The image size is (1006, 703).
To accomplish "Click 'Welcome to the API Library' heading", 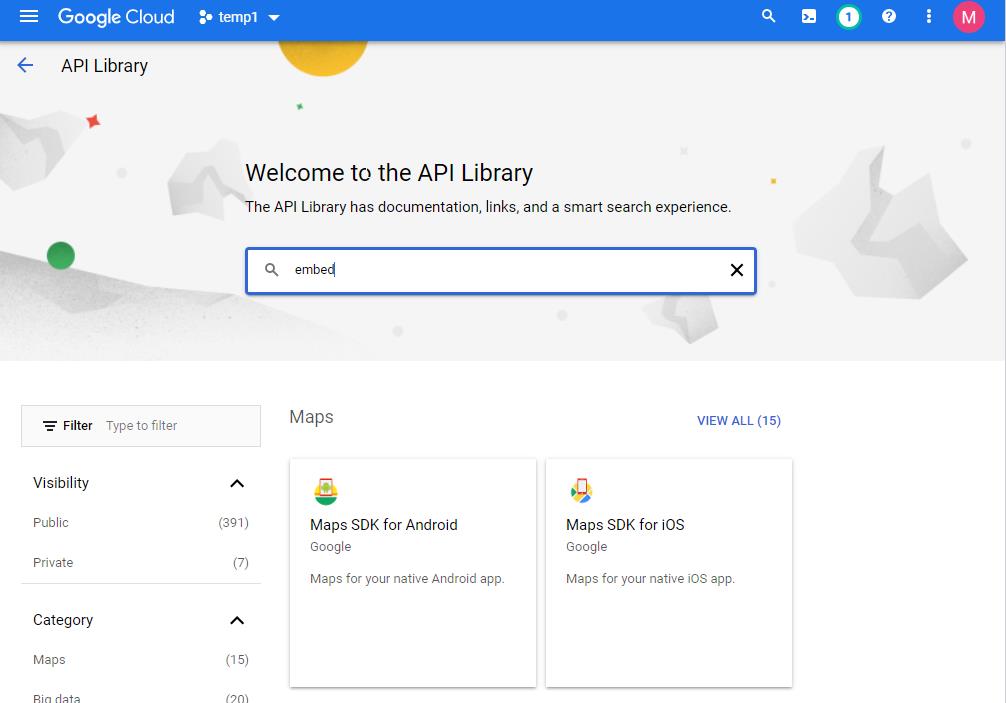I will coord(389,173).
